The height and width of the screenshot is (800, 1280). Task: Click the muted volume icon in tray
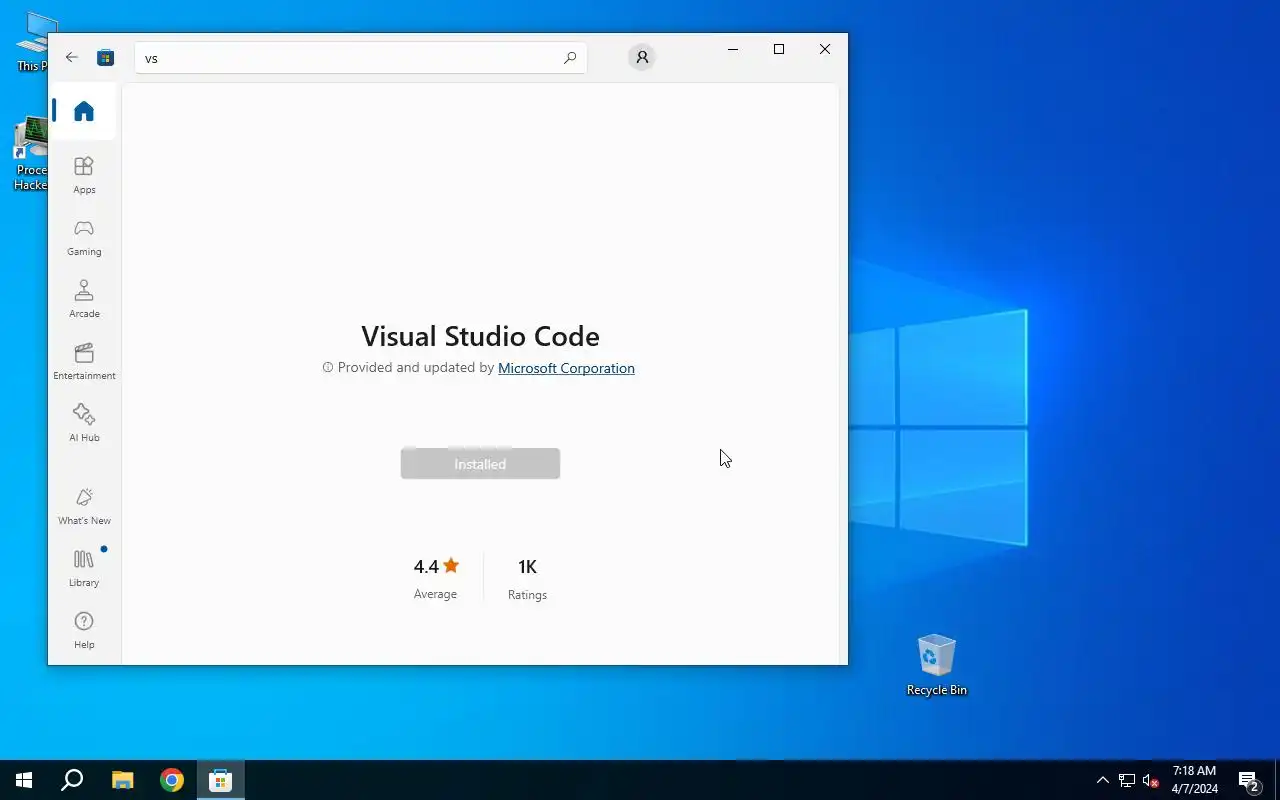click(x=1150, y=780)
